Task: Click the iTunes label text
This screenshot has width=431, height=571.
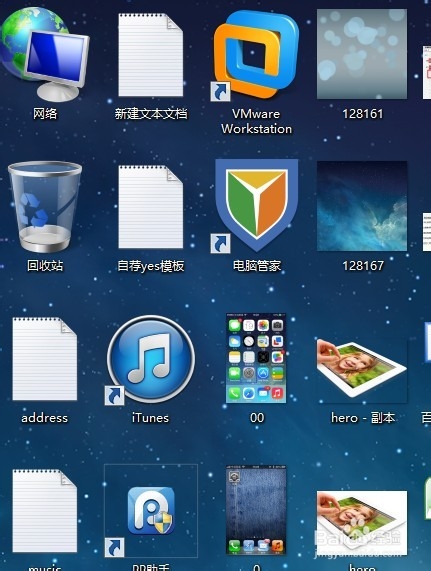Action: click(x=150, y=418)
